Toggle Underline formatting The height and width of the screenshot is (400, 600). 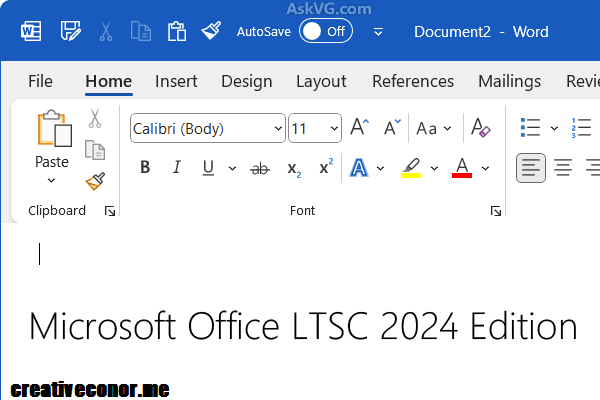(208, 168)
